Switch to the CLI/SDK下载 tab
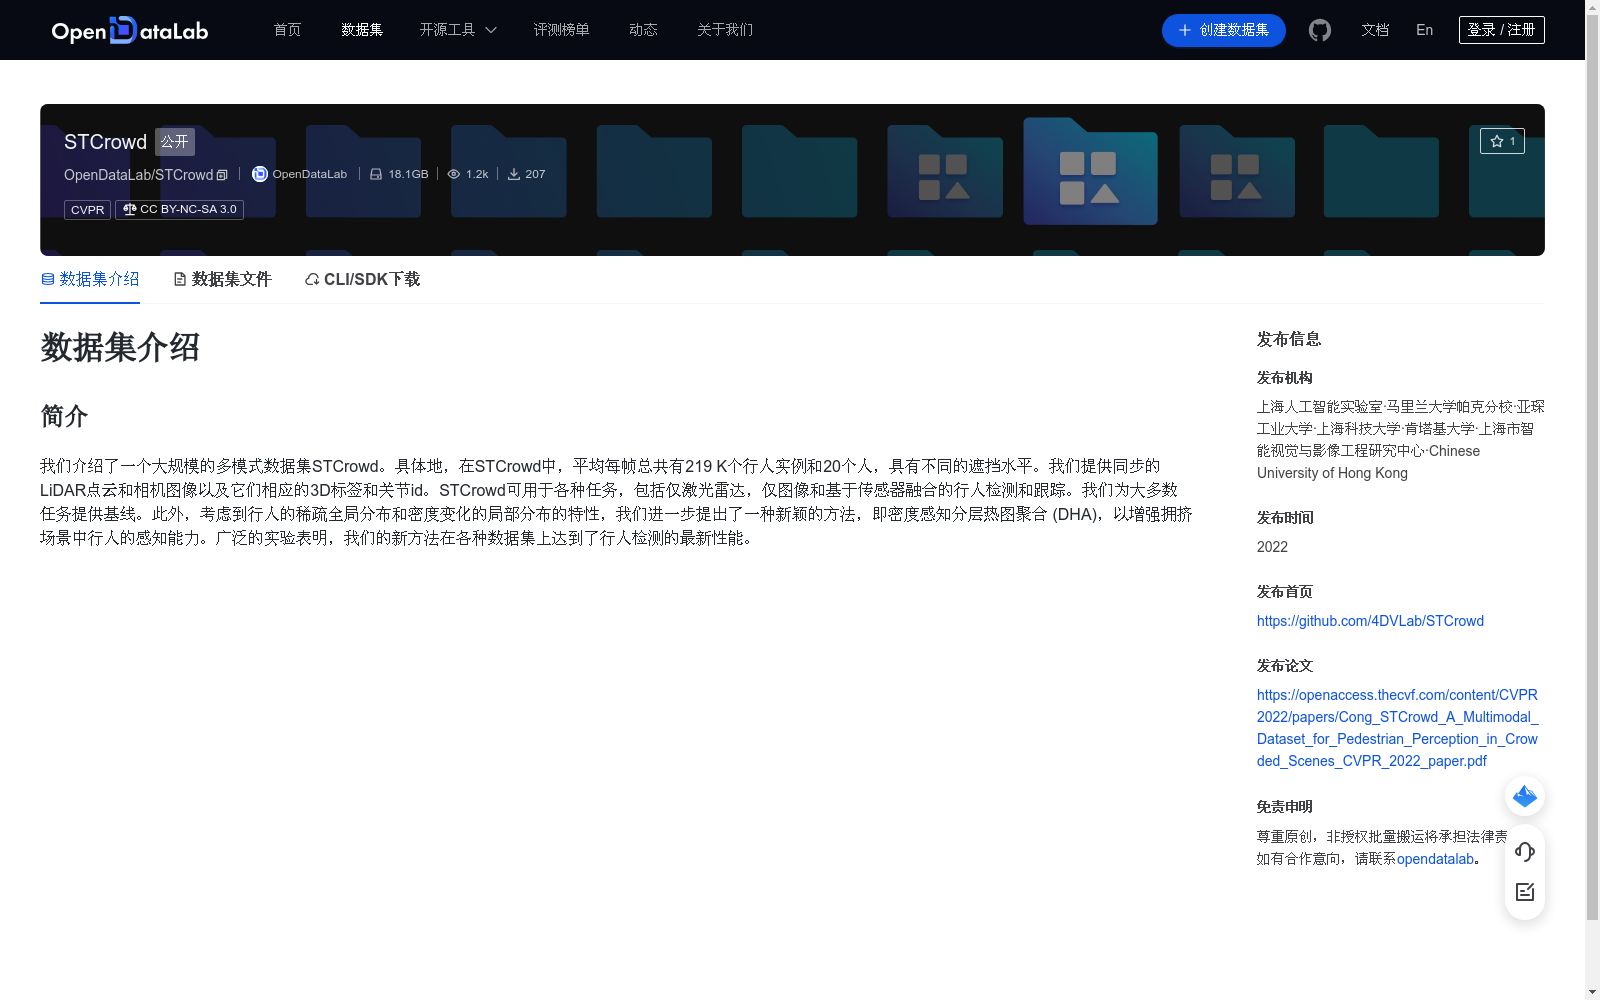The width and height of the screenshot is (1600, 1000). click(x=362, y=279)
